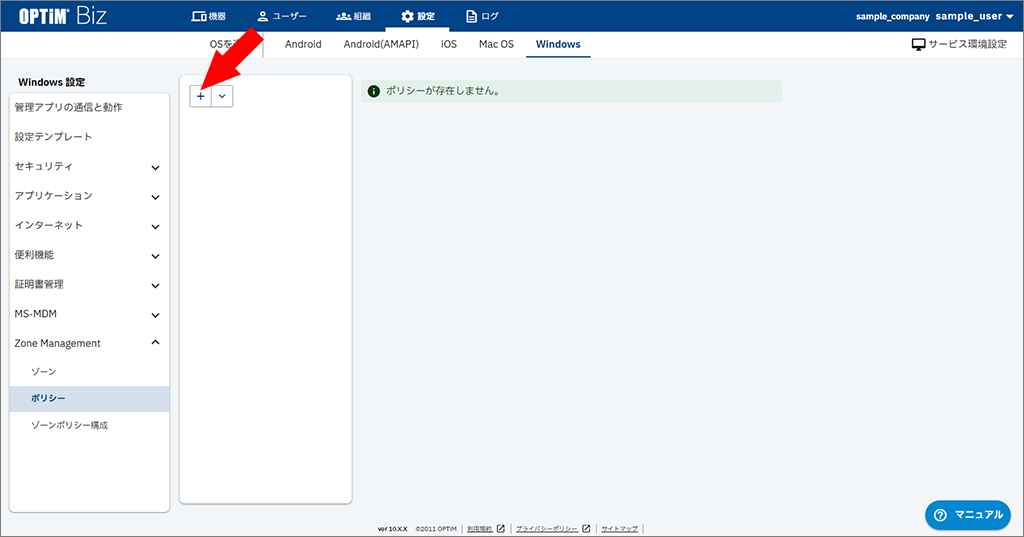Open the サイトマップ link
This screenshot has height=537, width=1024.
pos(619,529)
